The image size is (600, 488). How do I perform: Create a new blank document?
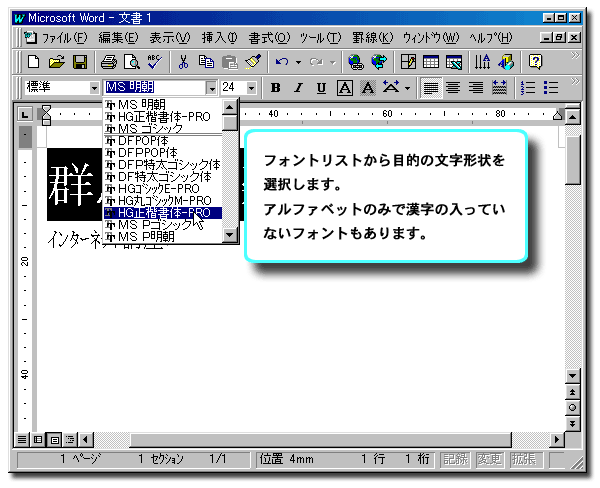coord(33,62)
